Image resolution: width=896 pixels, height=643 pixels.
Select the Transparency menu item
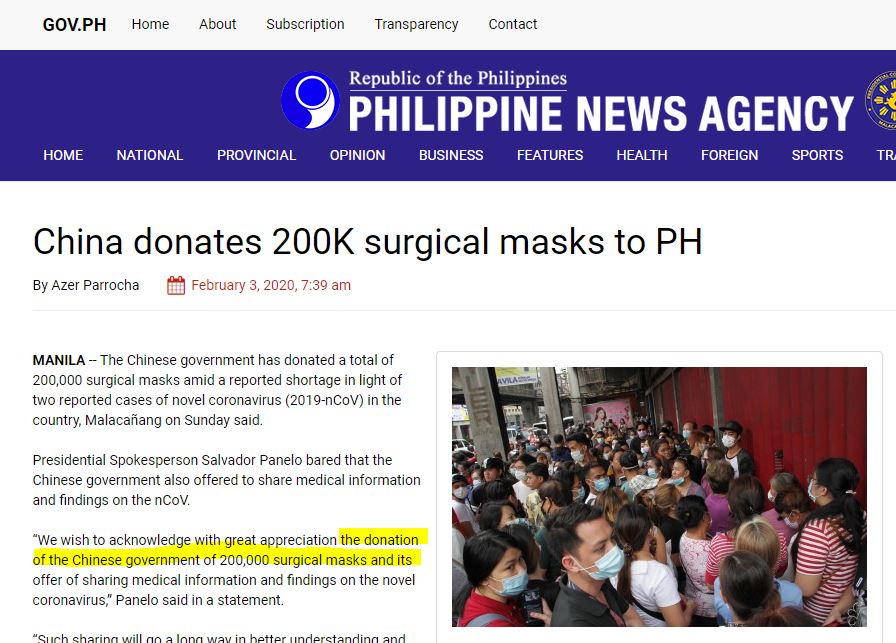416,24
